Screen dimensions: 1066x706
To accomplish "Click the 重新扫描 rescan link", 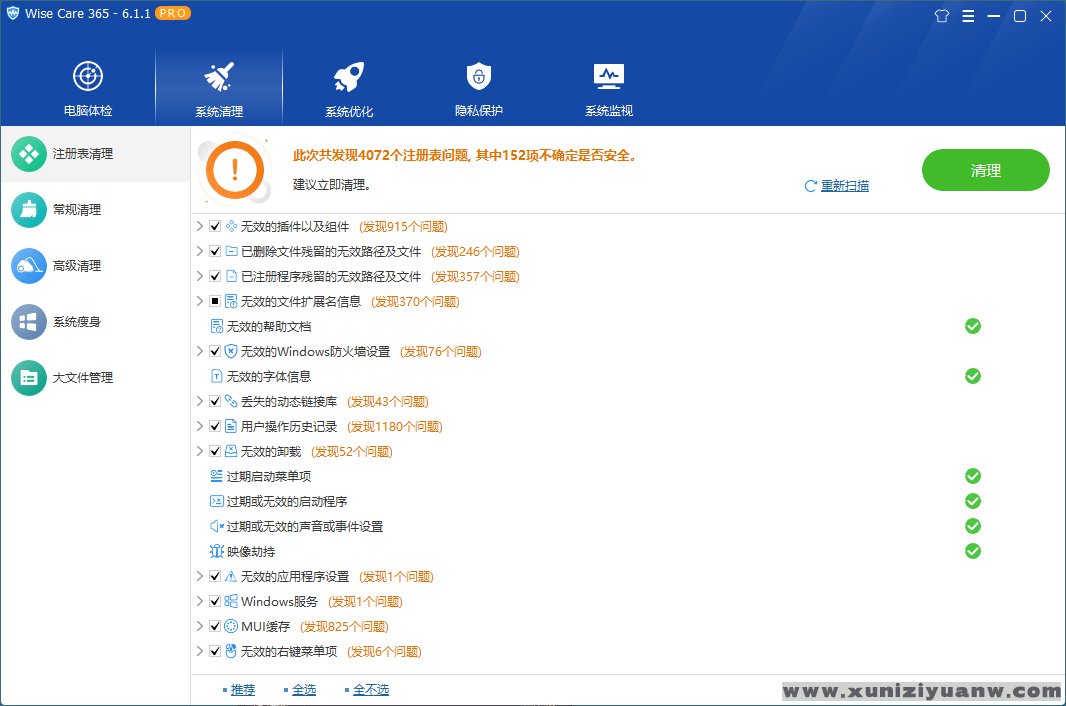I will coord(844,186).
